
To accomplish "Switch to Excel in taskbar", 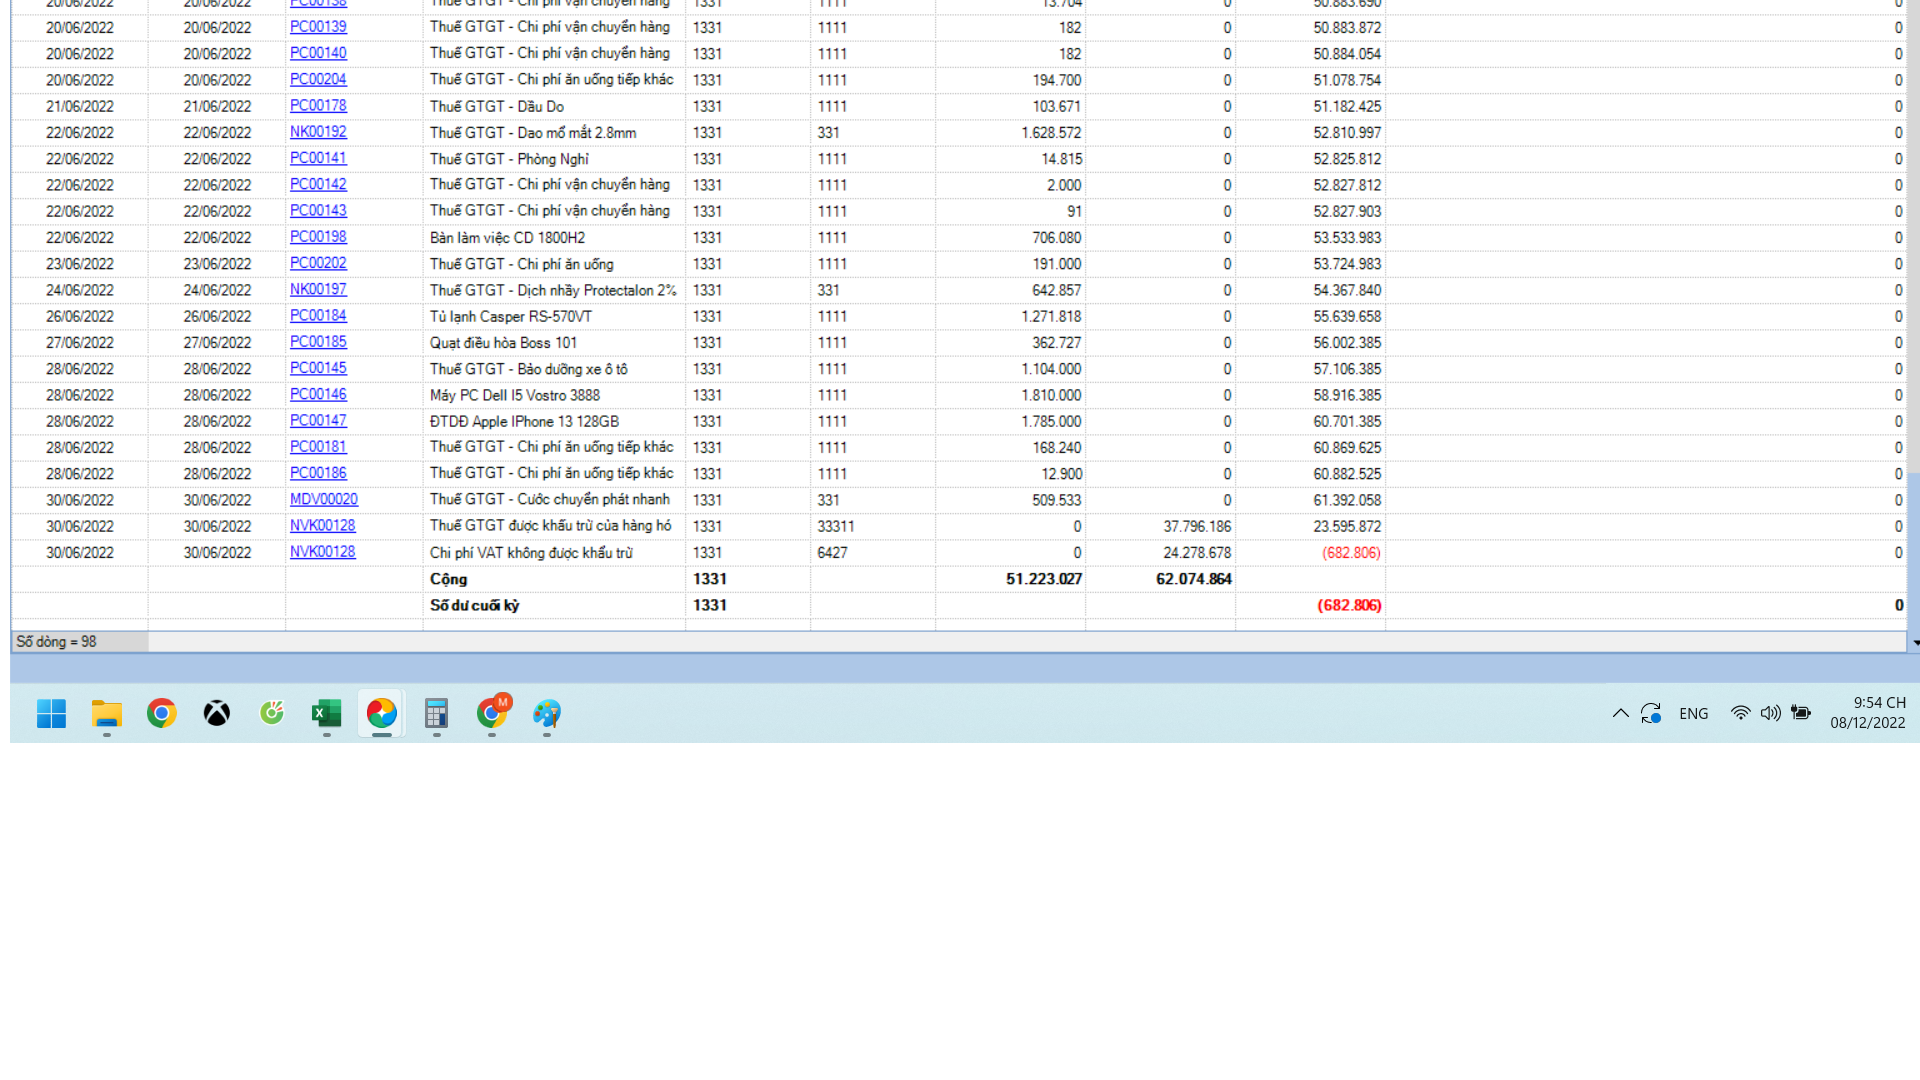I will coord(327,713).
